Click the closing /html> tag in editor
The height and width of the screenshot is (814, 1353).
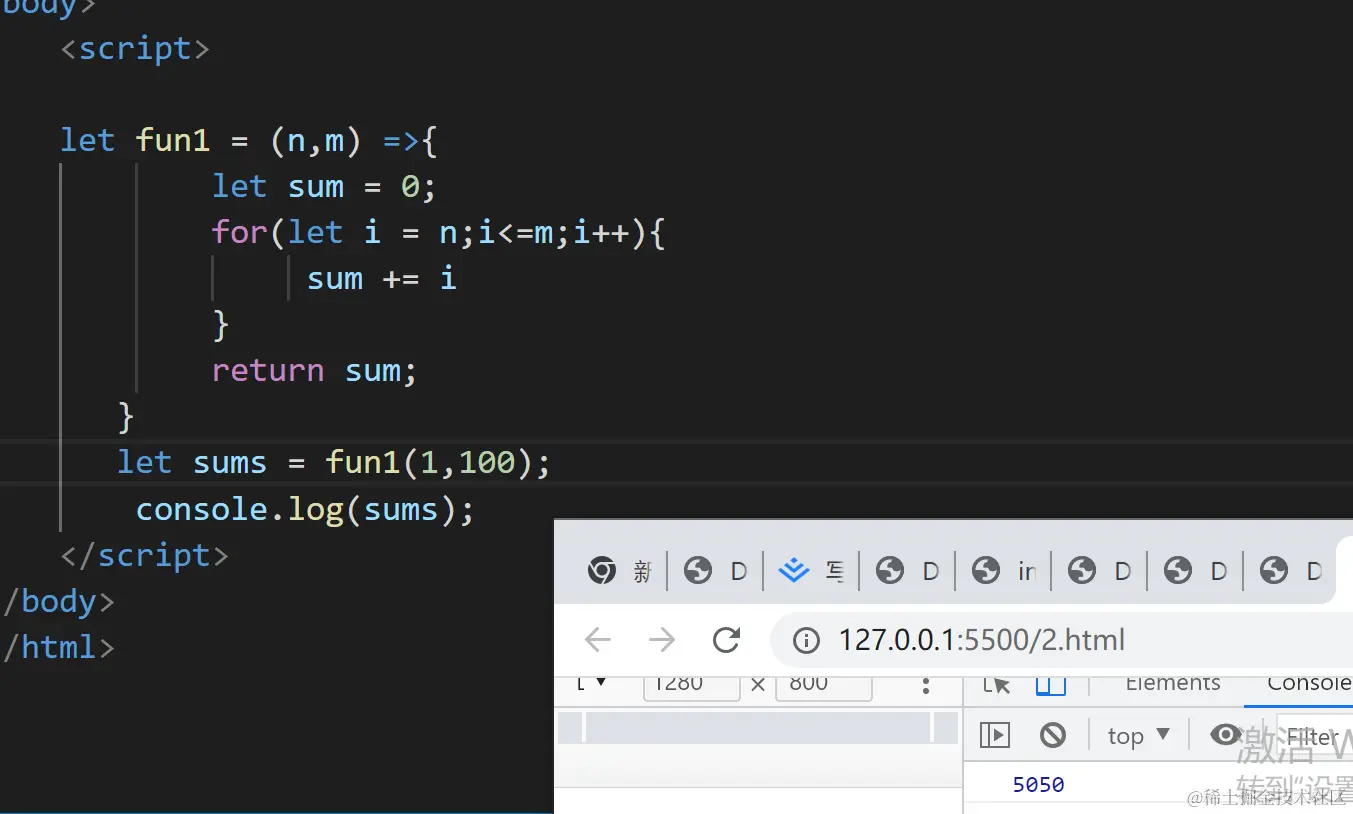58,647
